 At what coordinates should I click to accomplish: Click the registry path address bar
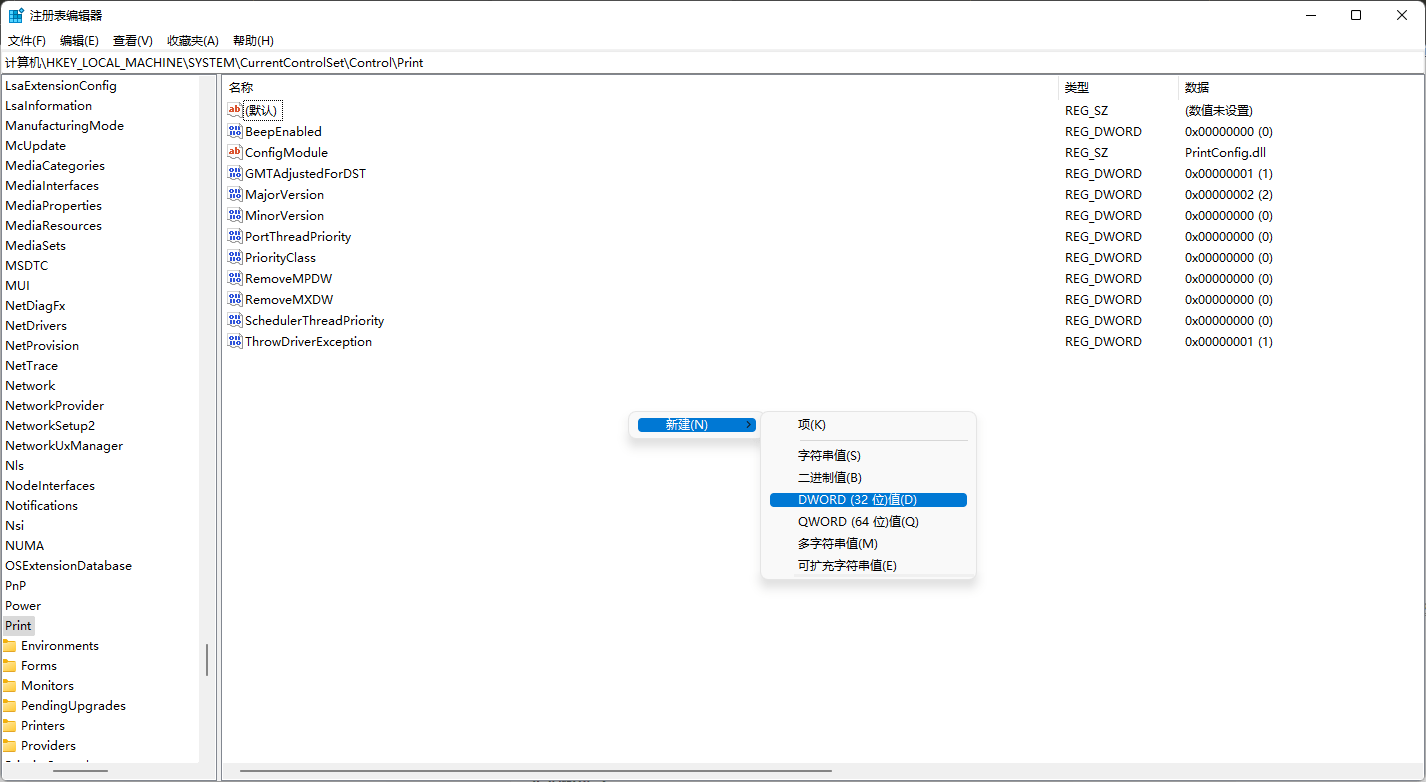(713, 62)
